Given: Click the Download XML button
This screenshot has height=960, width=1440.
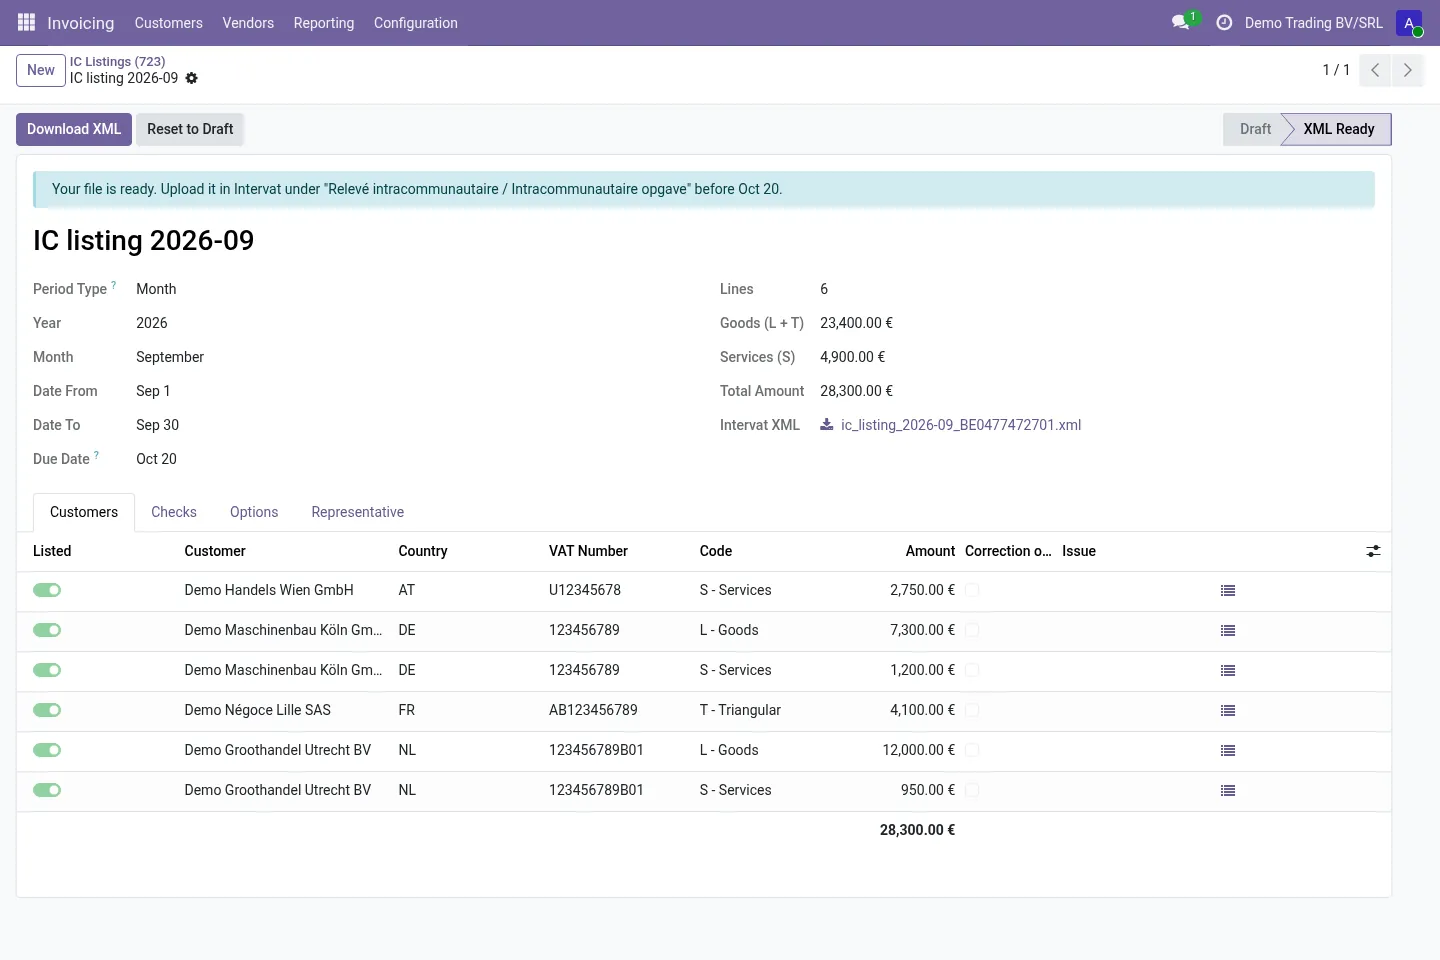Looking at the screenshot, I should (x=74, y=129).
